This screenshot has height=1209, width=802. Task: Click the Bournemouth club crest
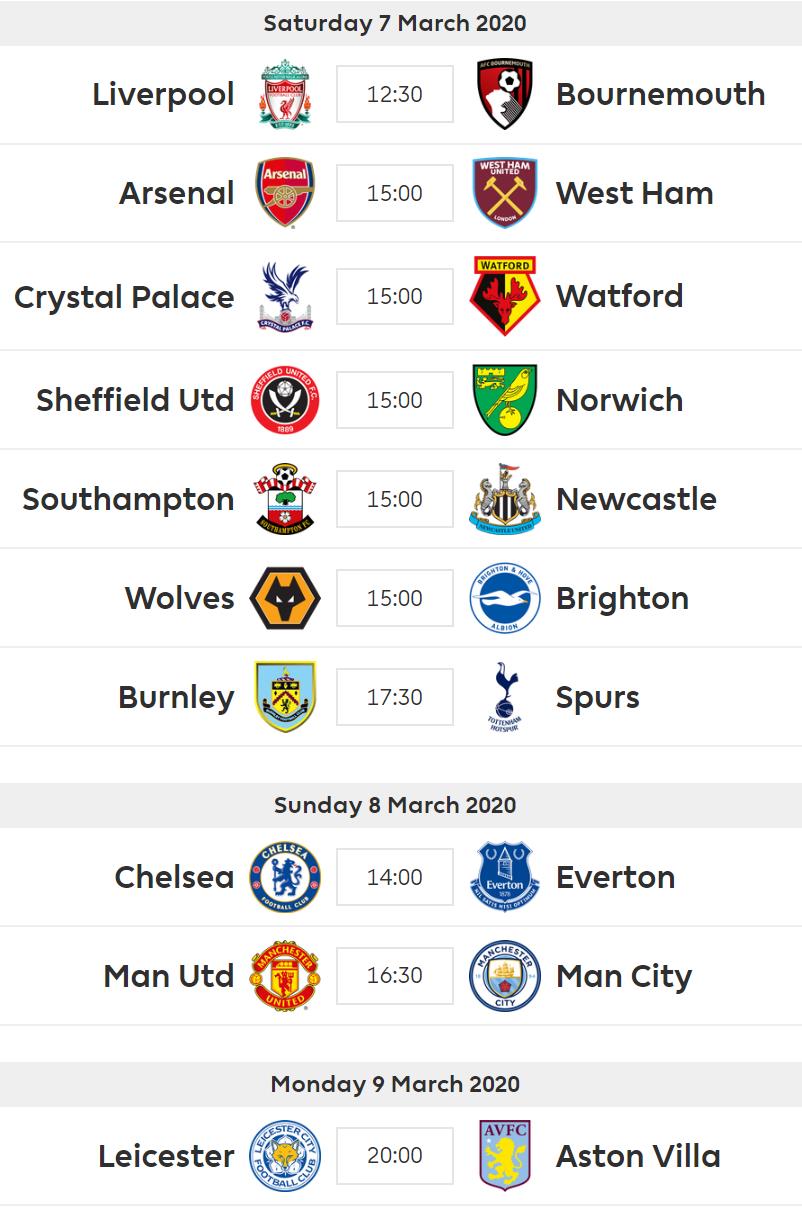point(504,94)
